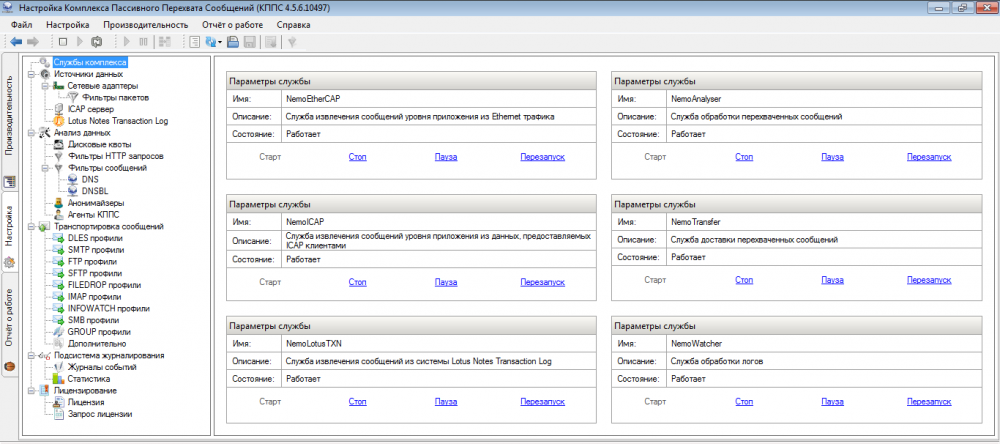Click the gray funnel icon in toolbar
The width and height of the screenshot is (1000, 444).
pyautogui.click(x=292, y=42)
